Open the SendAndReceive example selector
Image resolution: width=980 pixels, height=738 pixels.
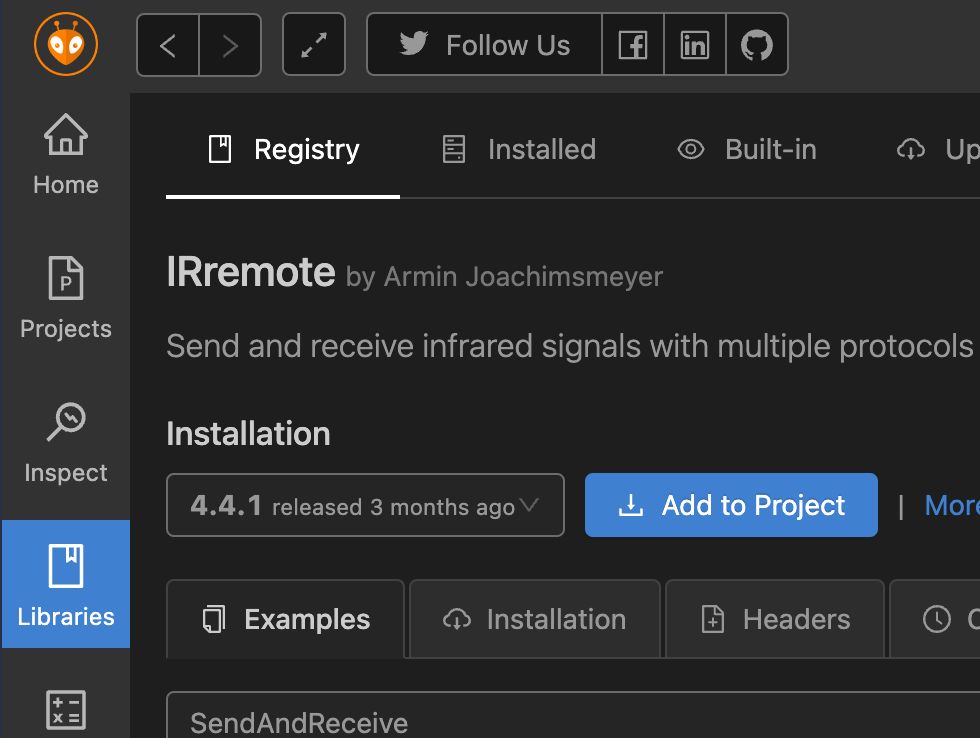[573, 716]
